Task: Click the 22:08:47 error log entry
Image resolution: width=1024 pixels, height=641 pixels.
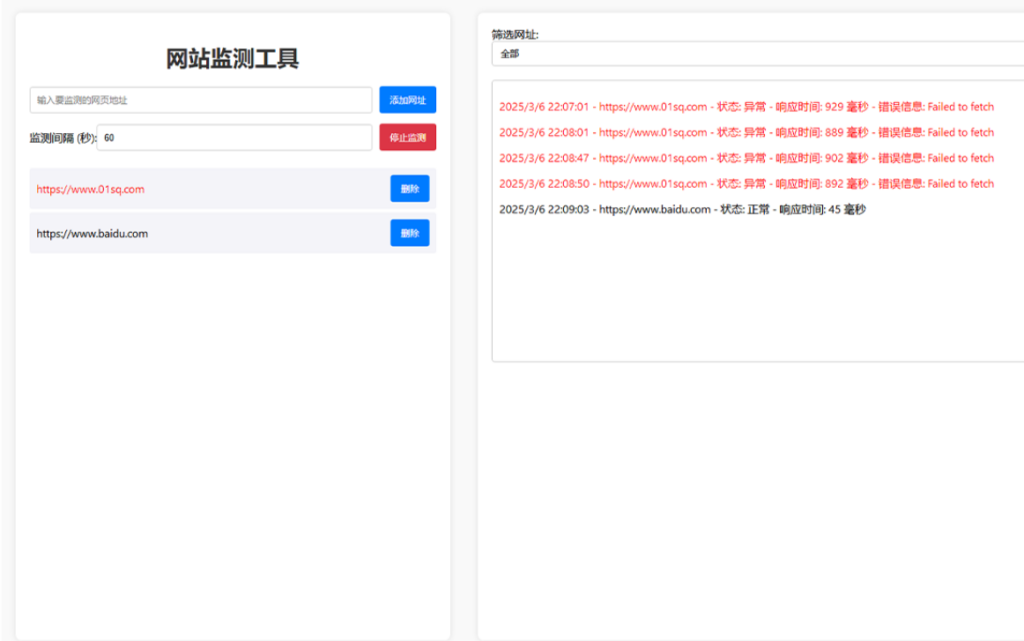Action: point(745,158)
